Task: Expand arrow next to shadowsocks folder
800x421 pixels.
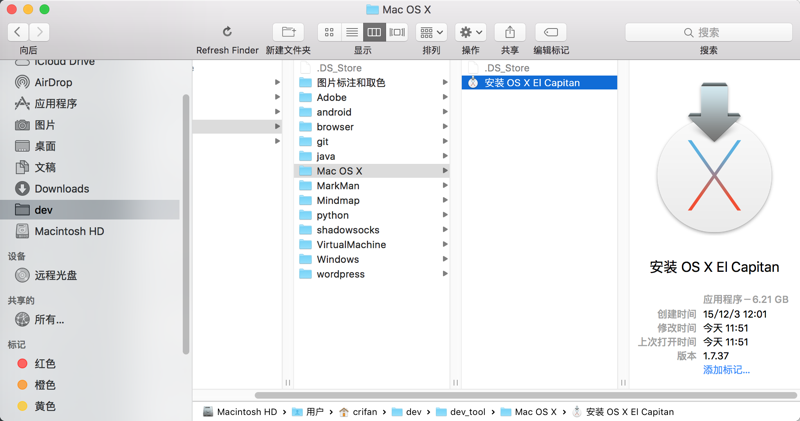Action: click(445, 230)
